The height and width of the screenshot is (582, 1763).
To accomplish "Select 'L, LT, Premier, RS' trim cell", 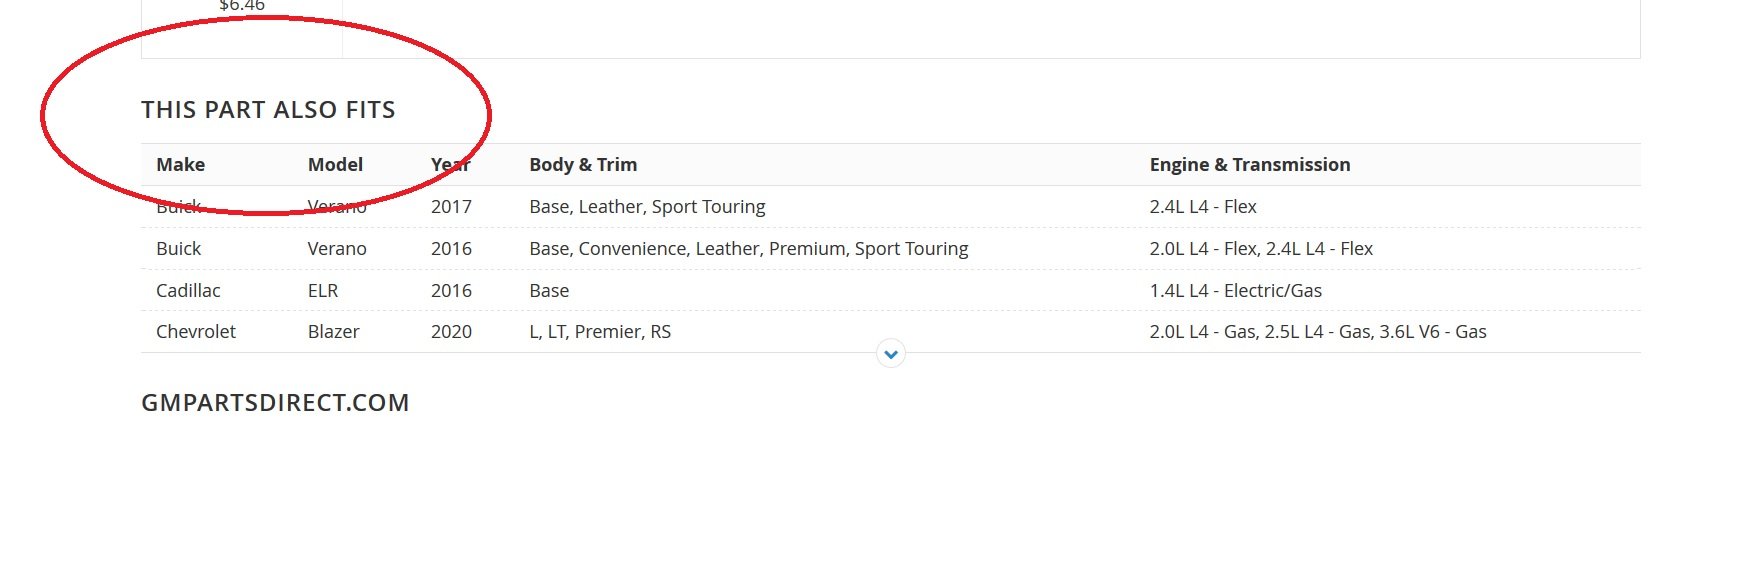I will [x=600, y=332].
